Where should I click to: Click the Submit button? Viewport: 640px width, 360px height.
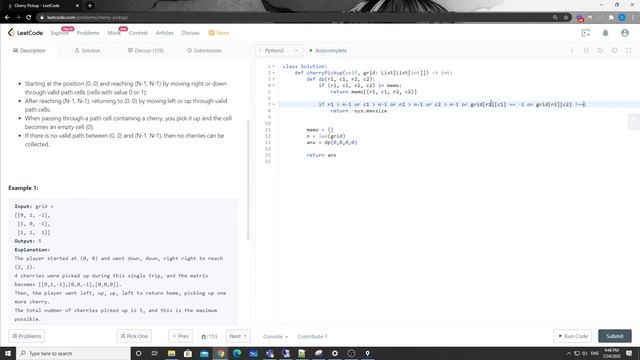click(615, 336)
